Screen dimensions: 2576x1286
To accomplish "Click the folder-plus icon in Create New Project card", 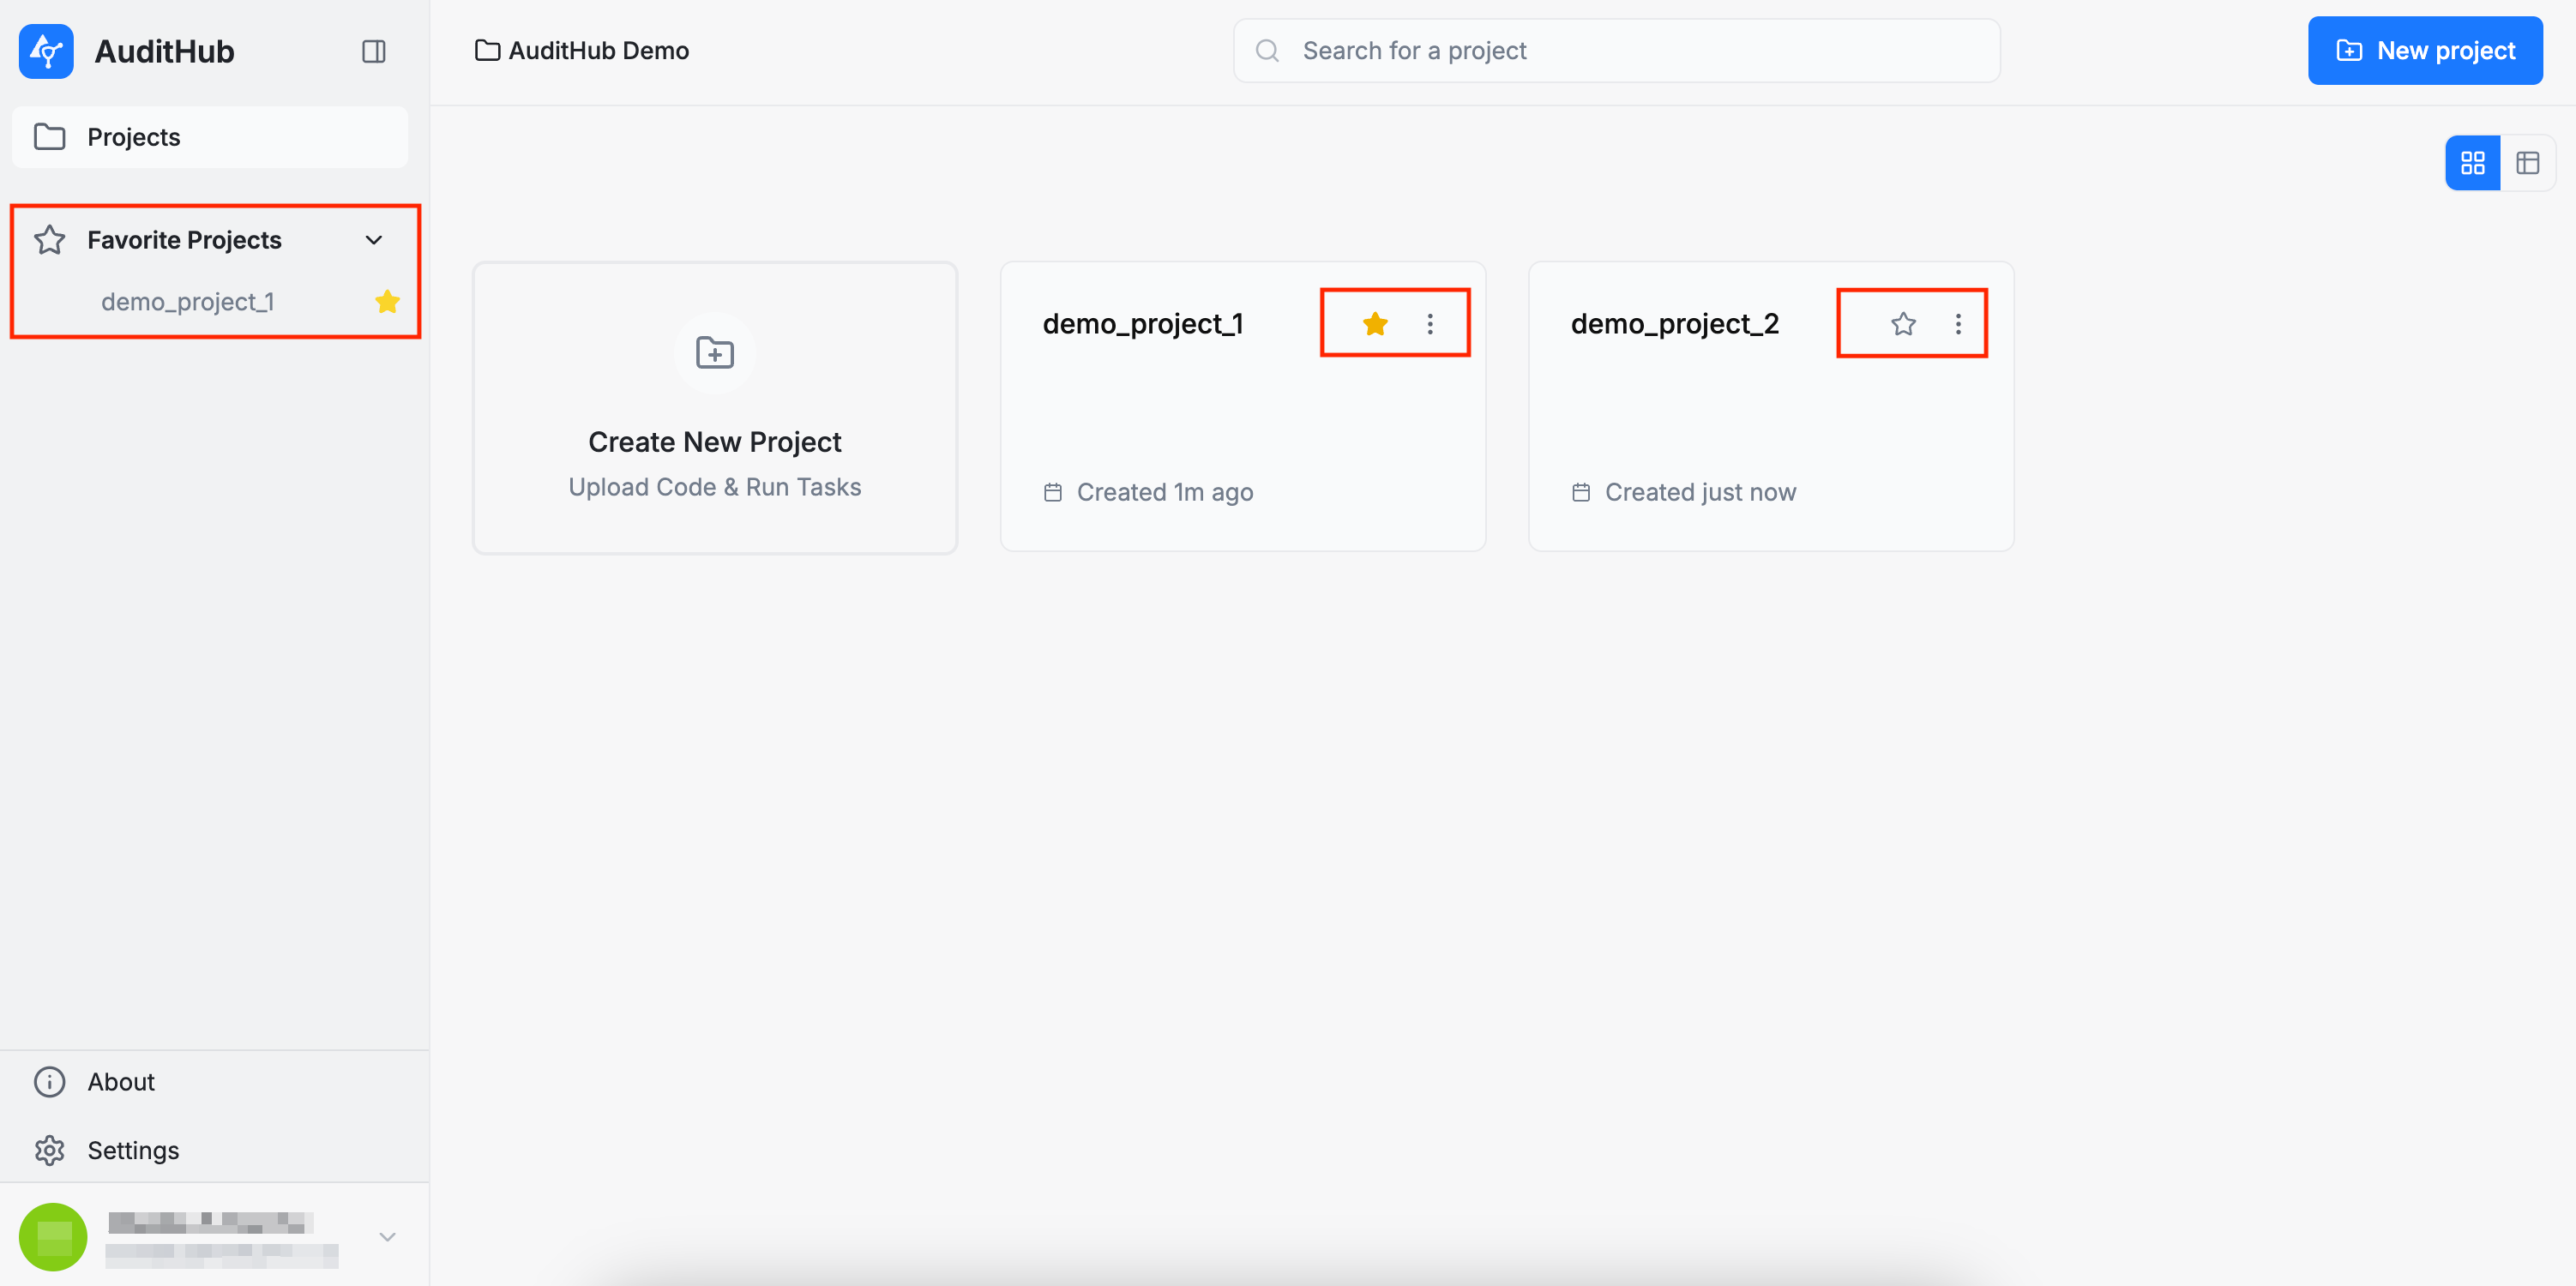I will 714,353.
